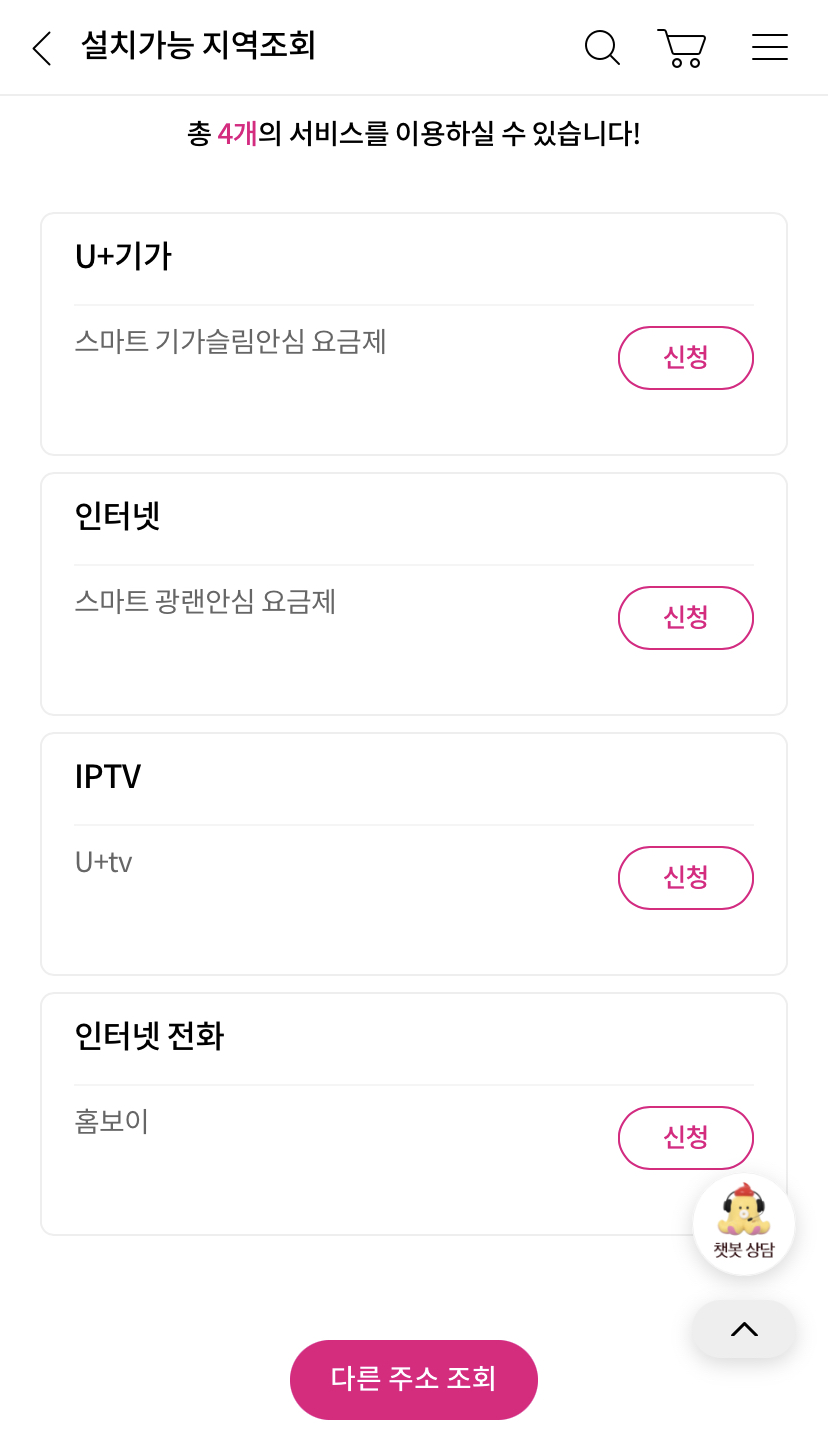The width and height of the screenshot is (828, 1440).
Task: Click the 홈보이 plan name
Action: [x=112, y=1122]
